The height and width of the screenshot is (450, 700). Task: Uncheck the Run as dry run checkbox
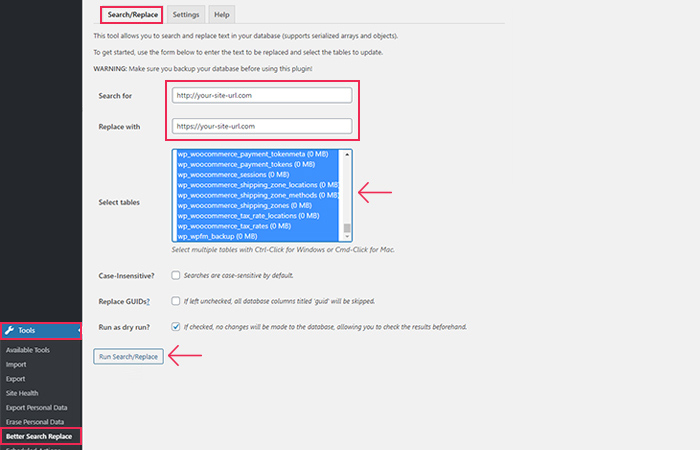tap(176, 326)
